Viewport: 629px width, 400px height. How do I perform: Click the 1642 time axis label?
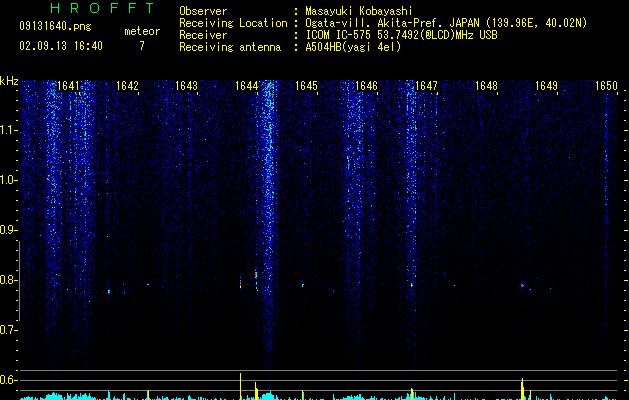127,86
